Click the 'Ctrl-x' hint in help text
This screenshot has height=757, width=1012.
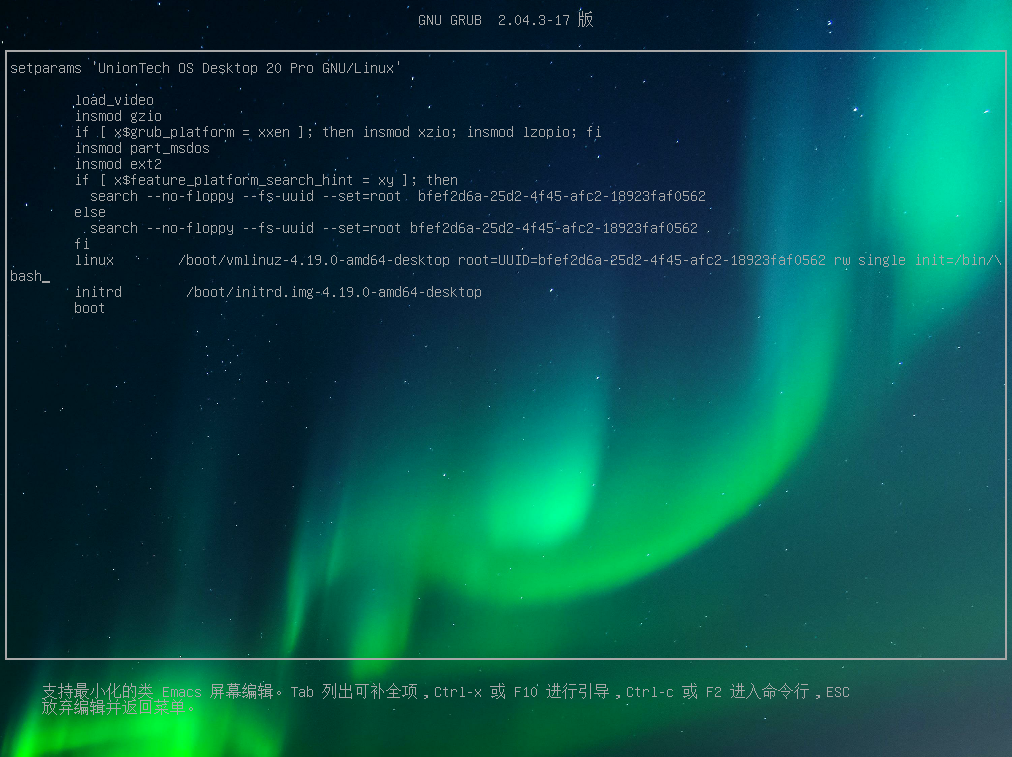pyautogui.click(x=459, y=692)
